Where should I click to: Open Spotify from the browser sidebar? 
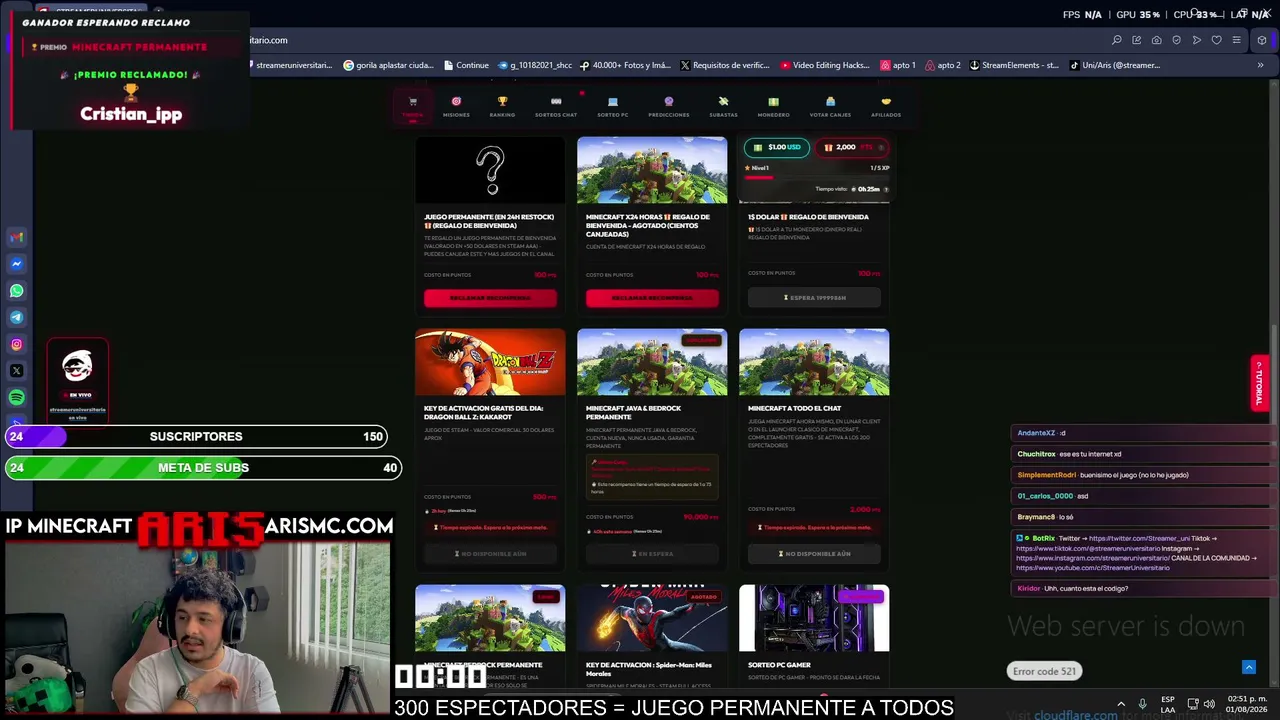point(16,397)
